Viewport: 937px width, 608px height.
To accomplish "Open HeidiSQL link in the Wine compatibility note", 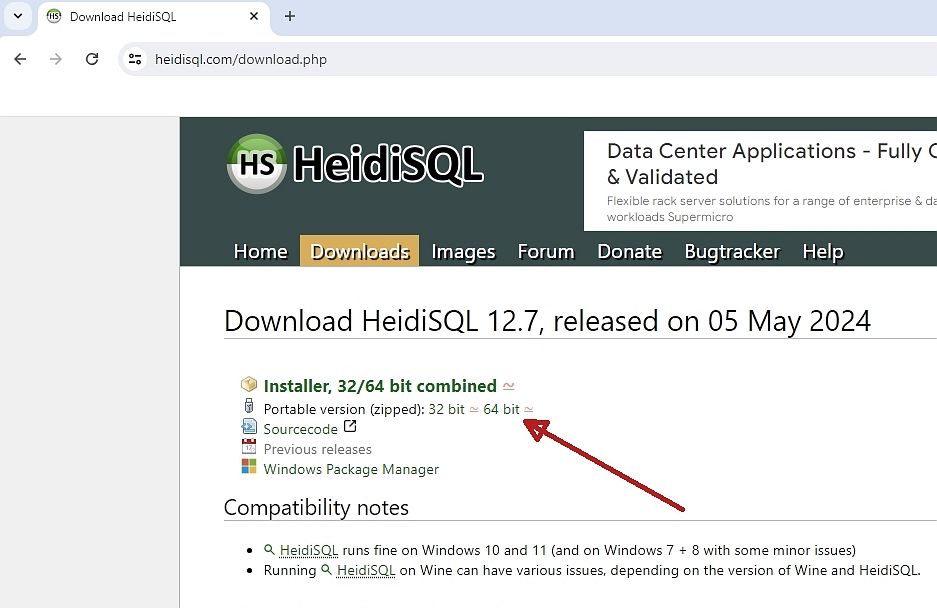I will [x=366, y=570].
